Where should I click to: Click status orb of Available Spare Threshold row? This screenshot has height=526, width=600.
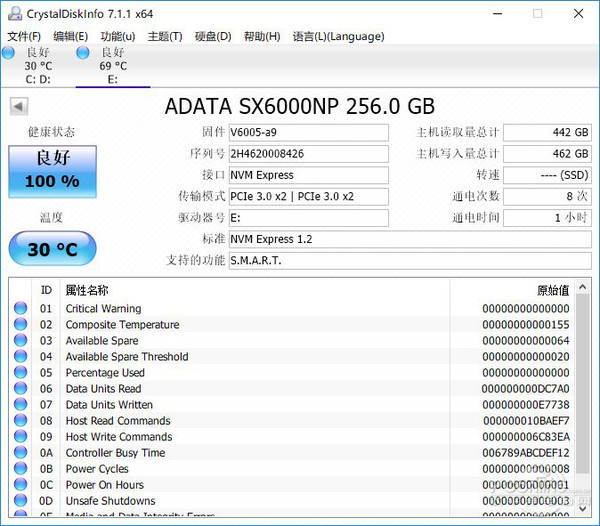click(21, 356)
